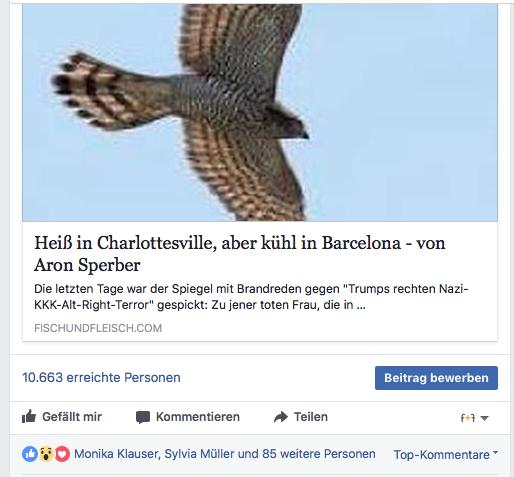The image size is (514, 477).
Task: Open the Top-Kommentare sorting dropdown
Action: pyautogui.click(x=446, y=454)
